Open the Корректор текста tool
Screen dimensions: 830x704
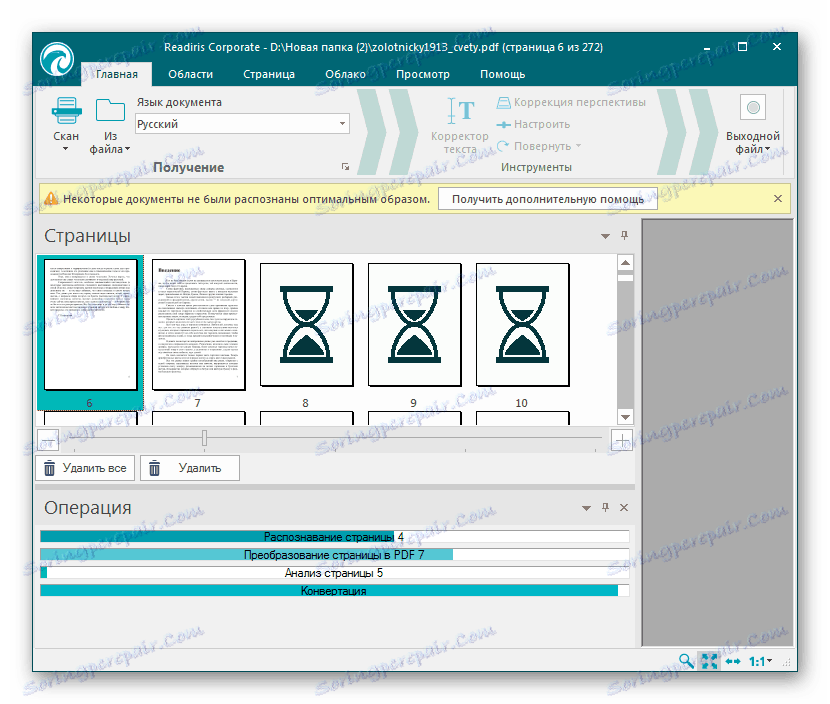coord(459,126)
